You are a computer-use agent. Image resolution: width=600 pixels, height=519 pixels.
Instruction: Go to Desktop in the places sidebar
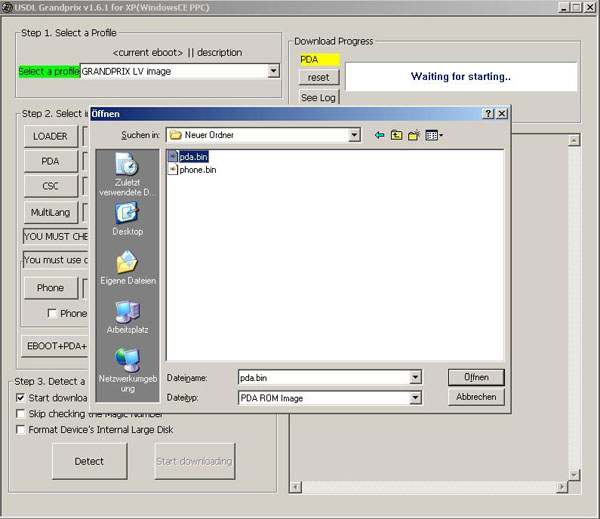click(x=127, y=219)
